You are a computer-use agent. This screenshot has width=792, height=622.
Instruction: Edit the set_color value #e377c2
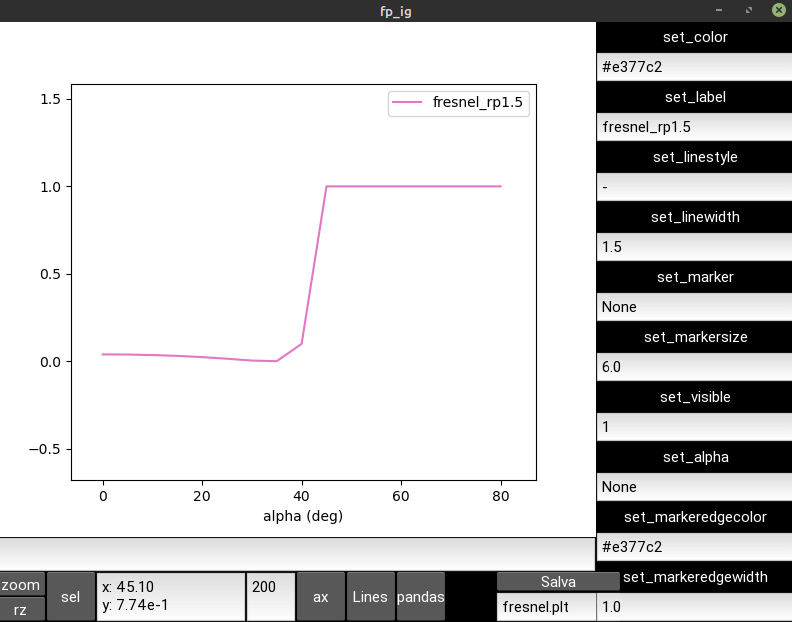[694, 67]
